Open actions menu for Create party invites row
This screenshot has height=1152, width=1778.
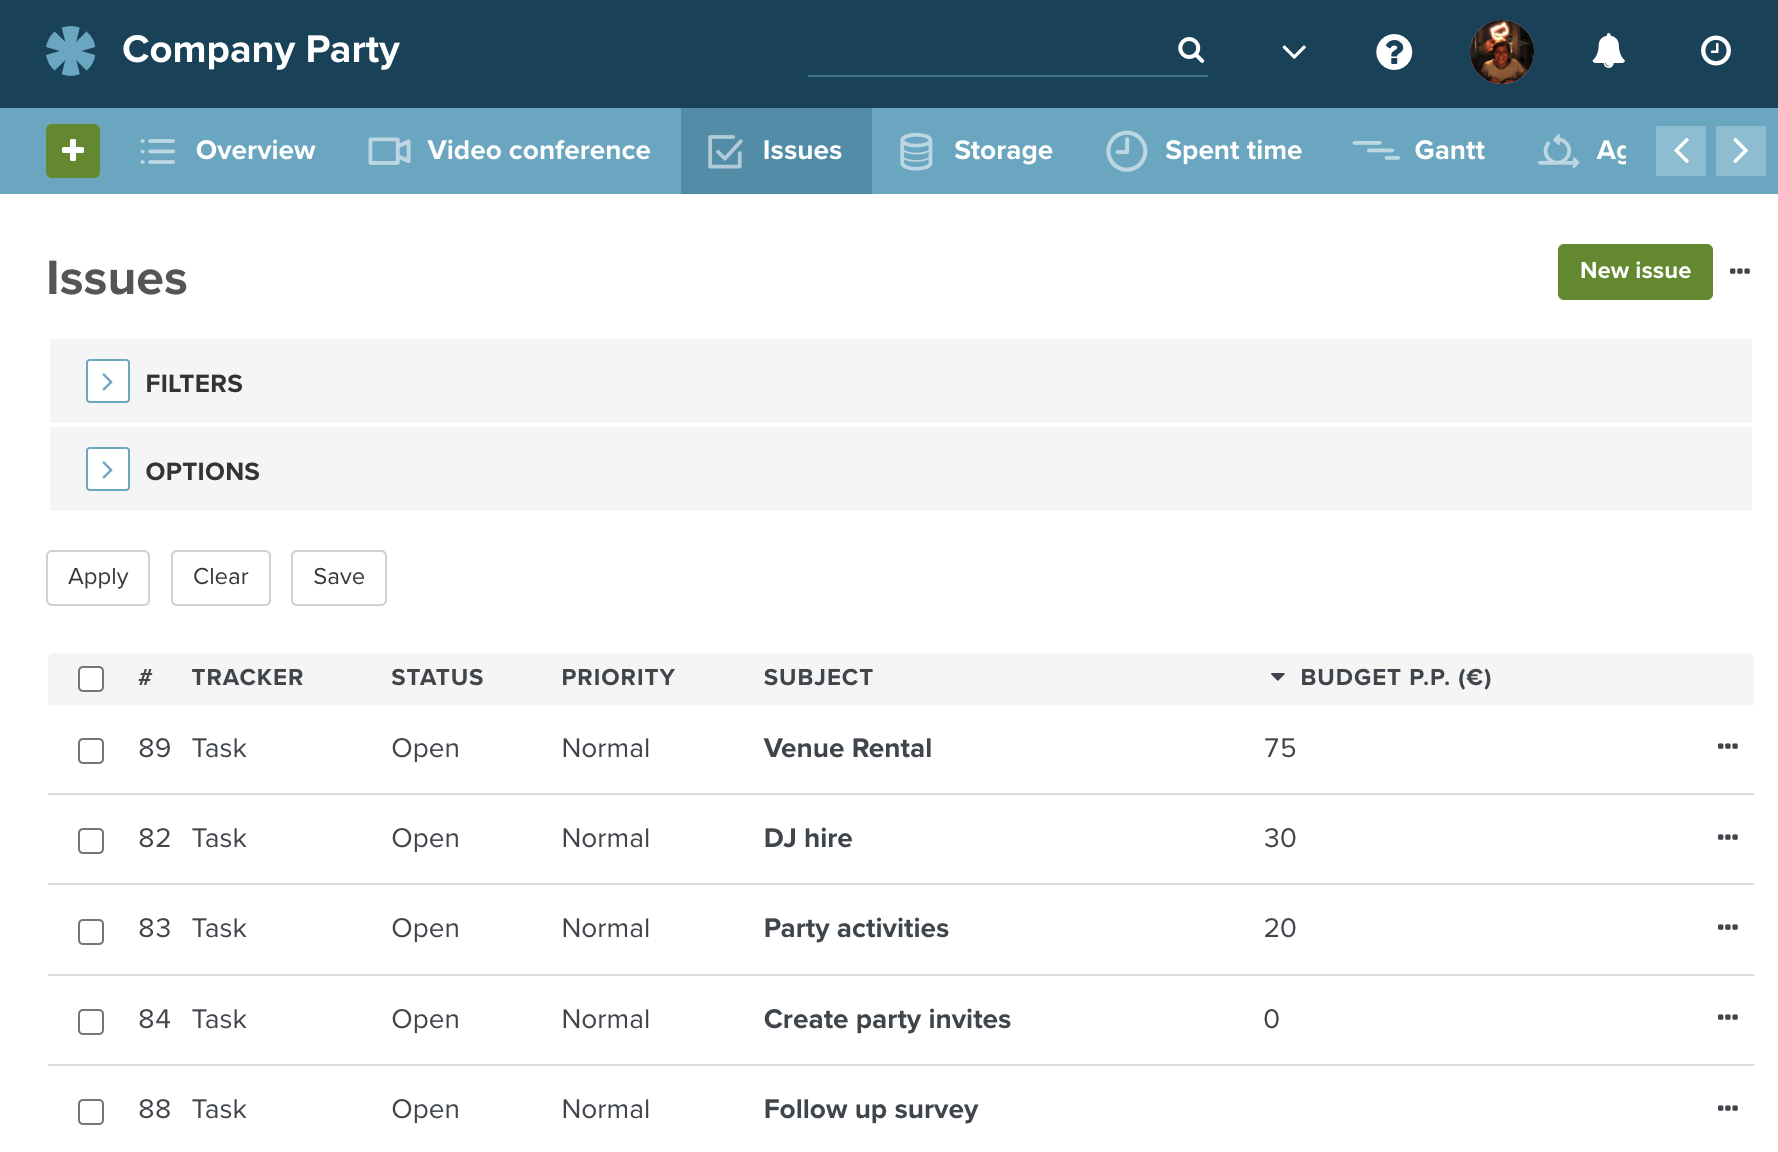pos(1728,1017)
